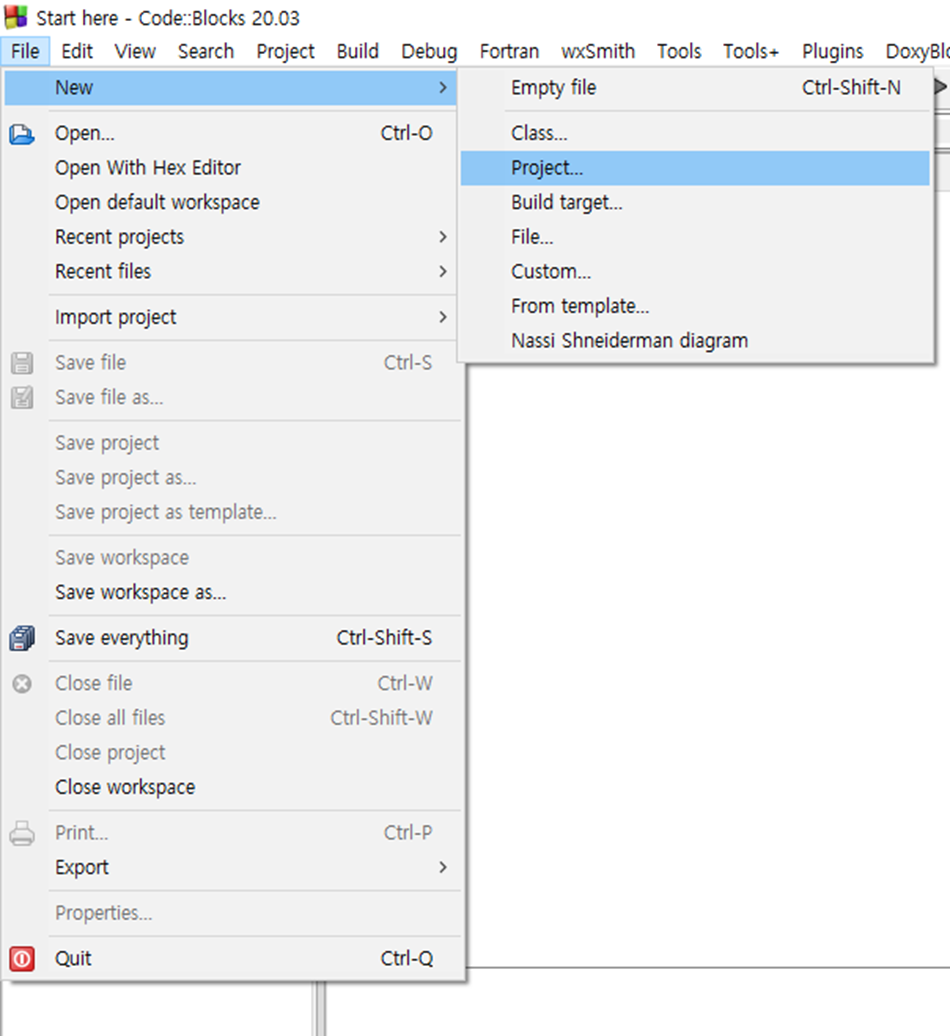Click Export in the File menu
This screenshot has height=1036, width=950.
tap(231, 868)
